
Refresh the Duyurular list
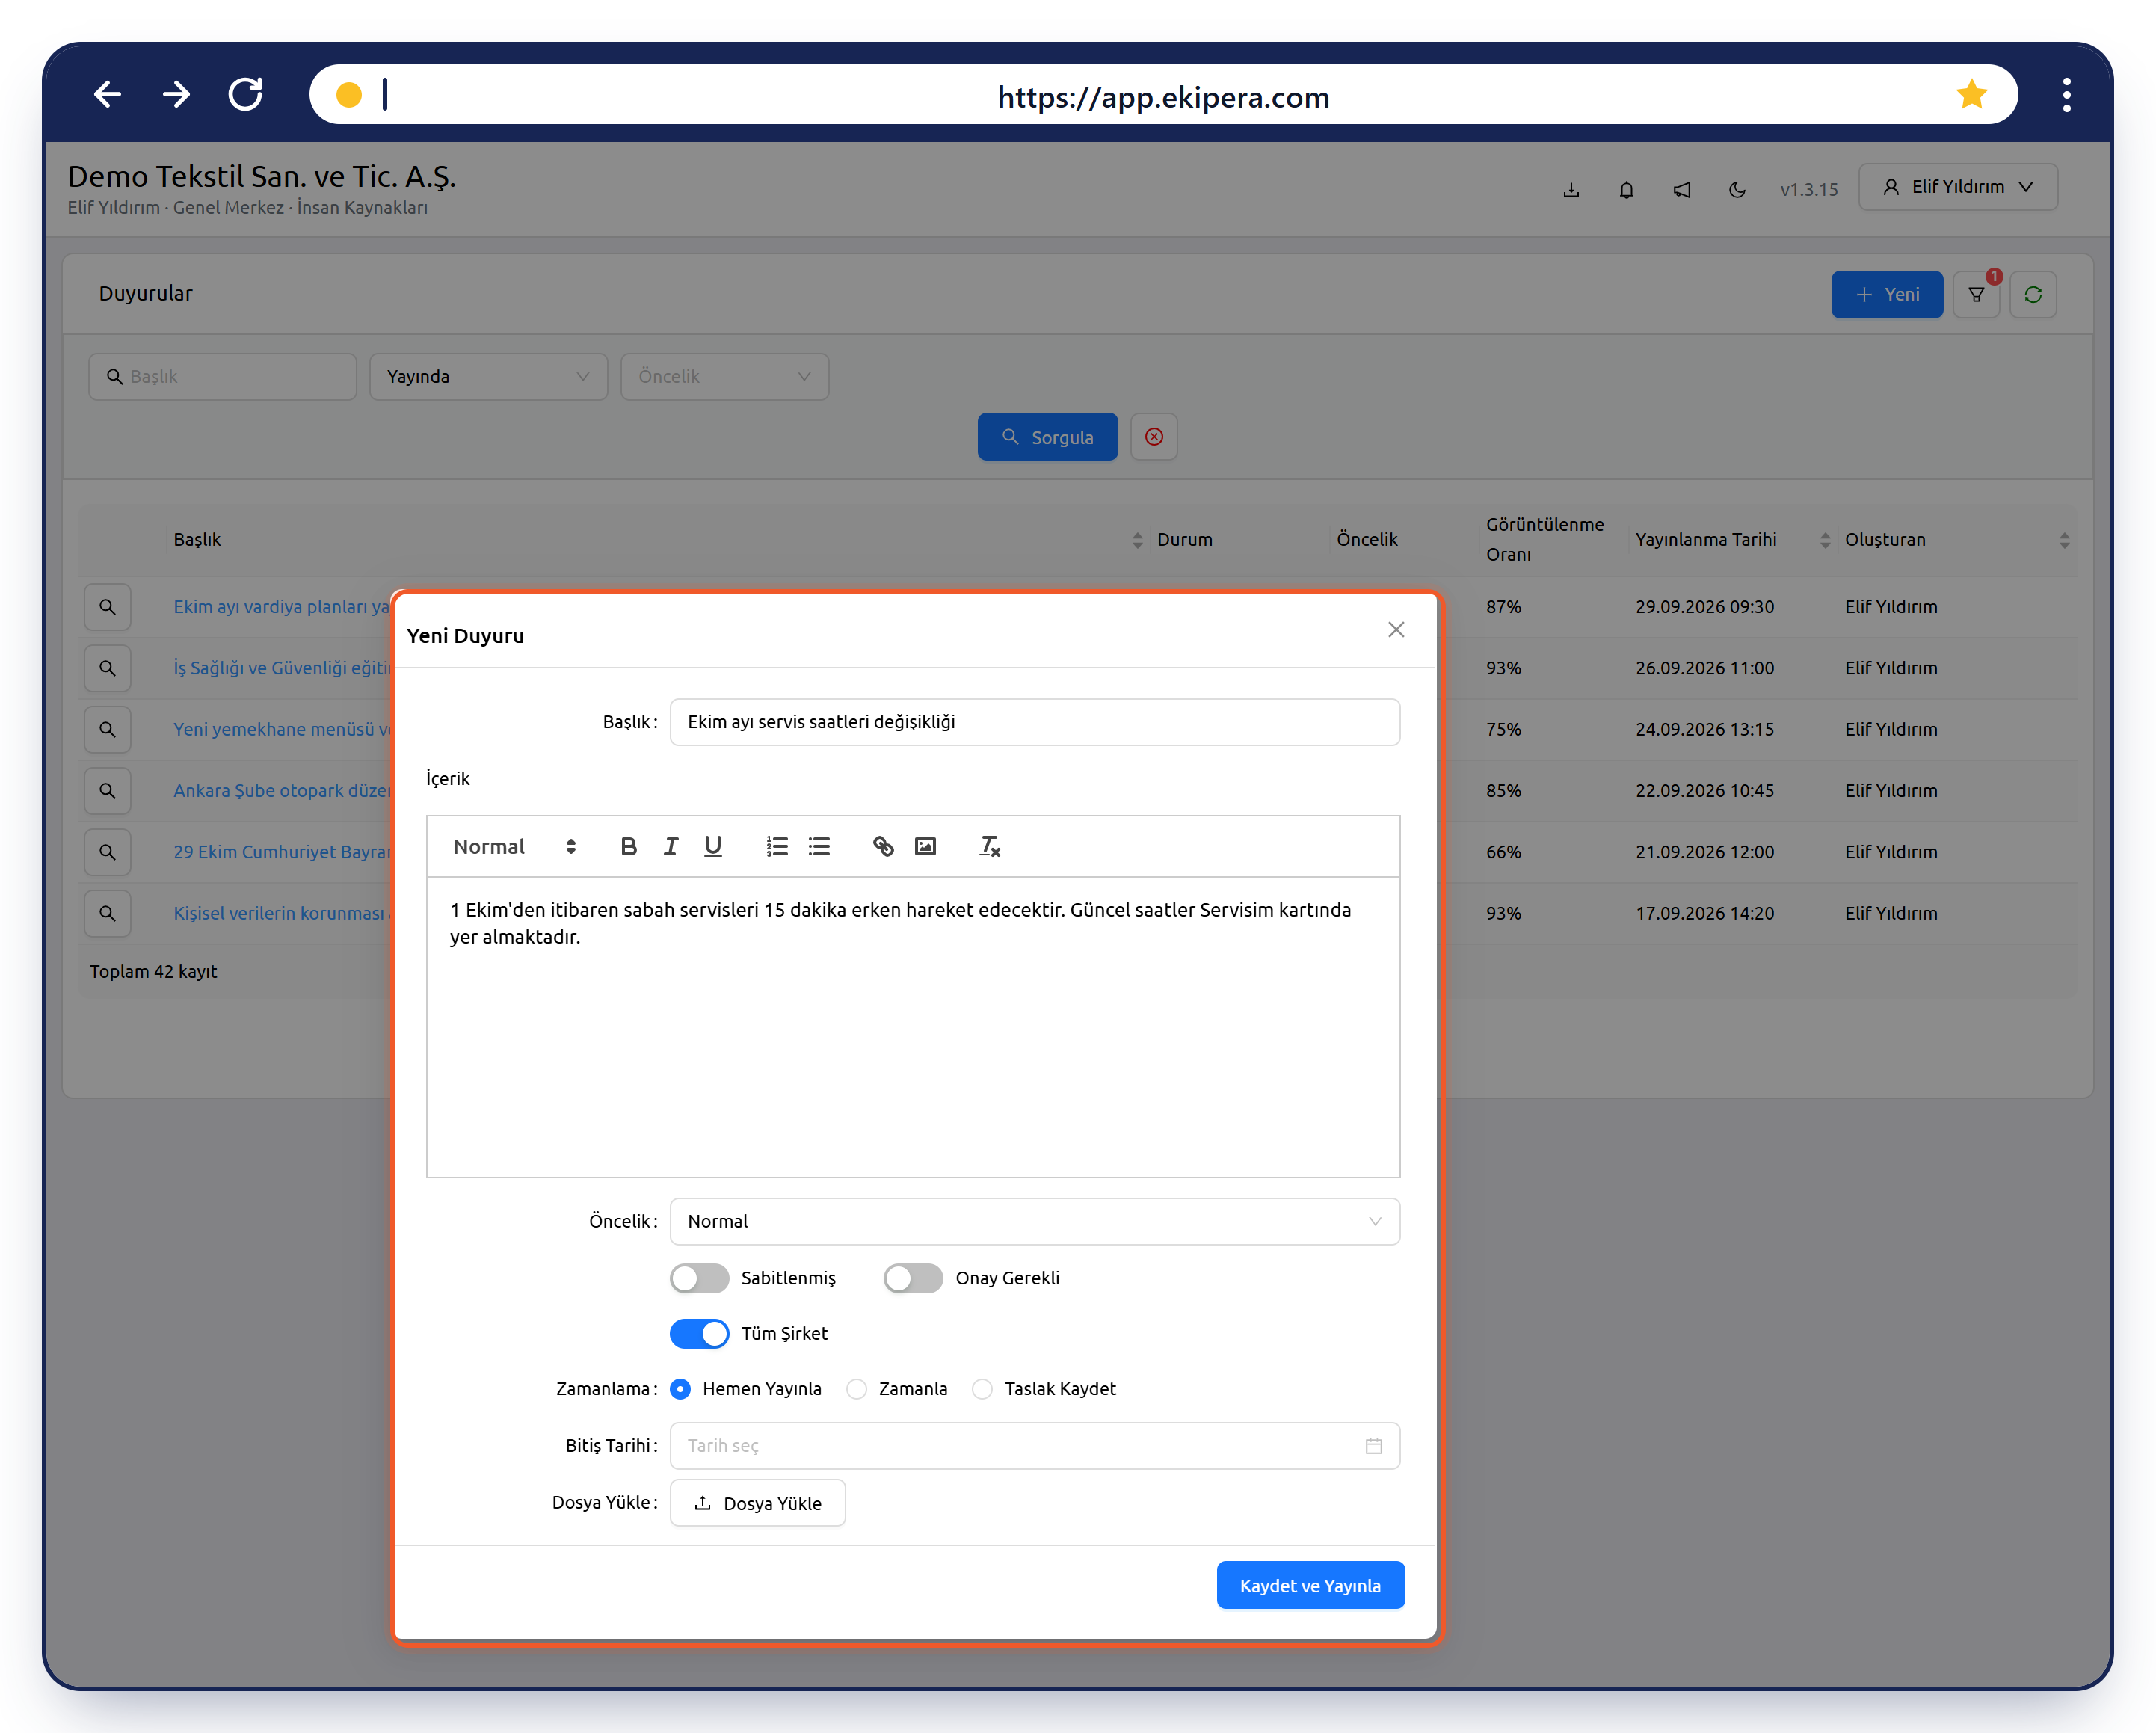click(x=2033, y=294)
